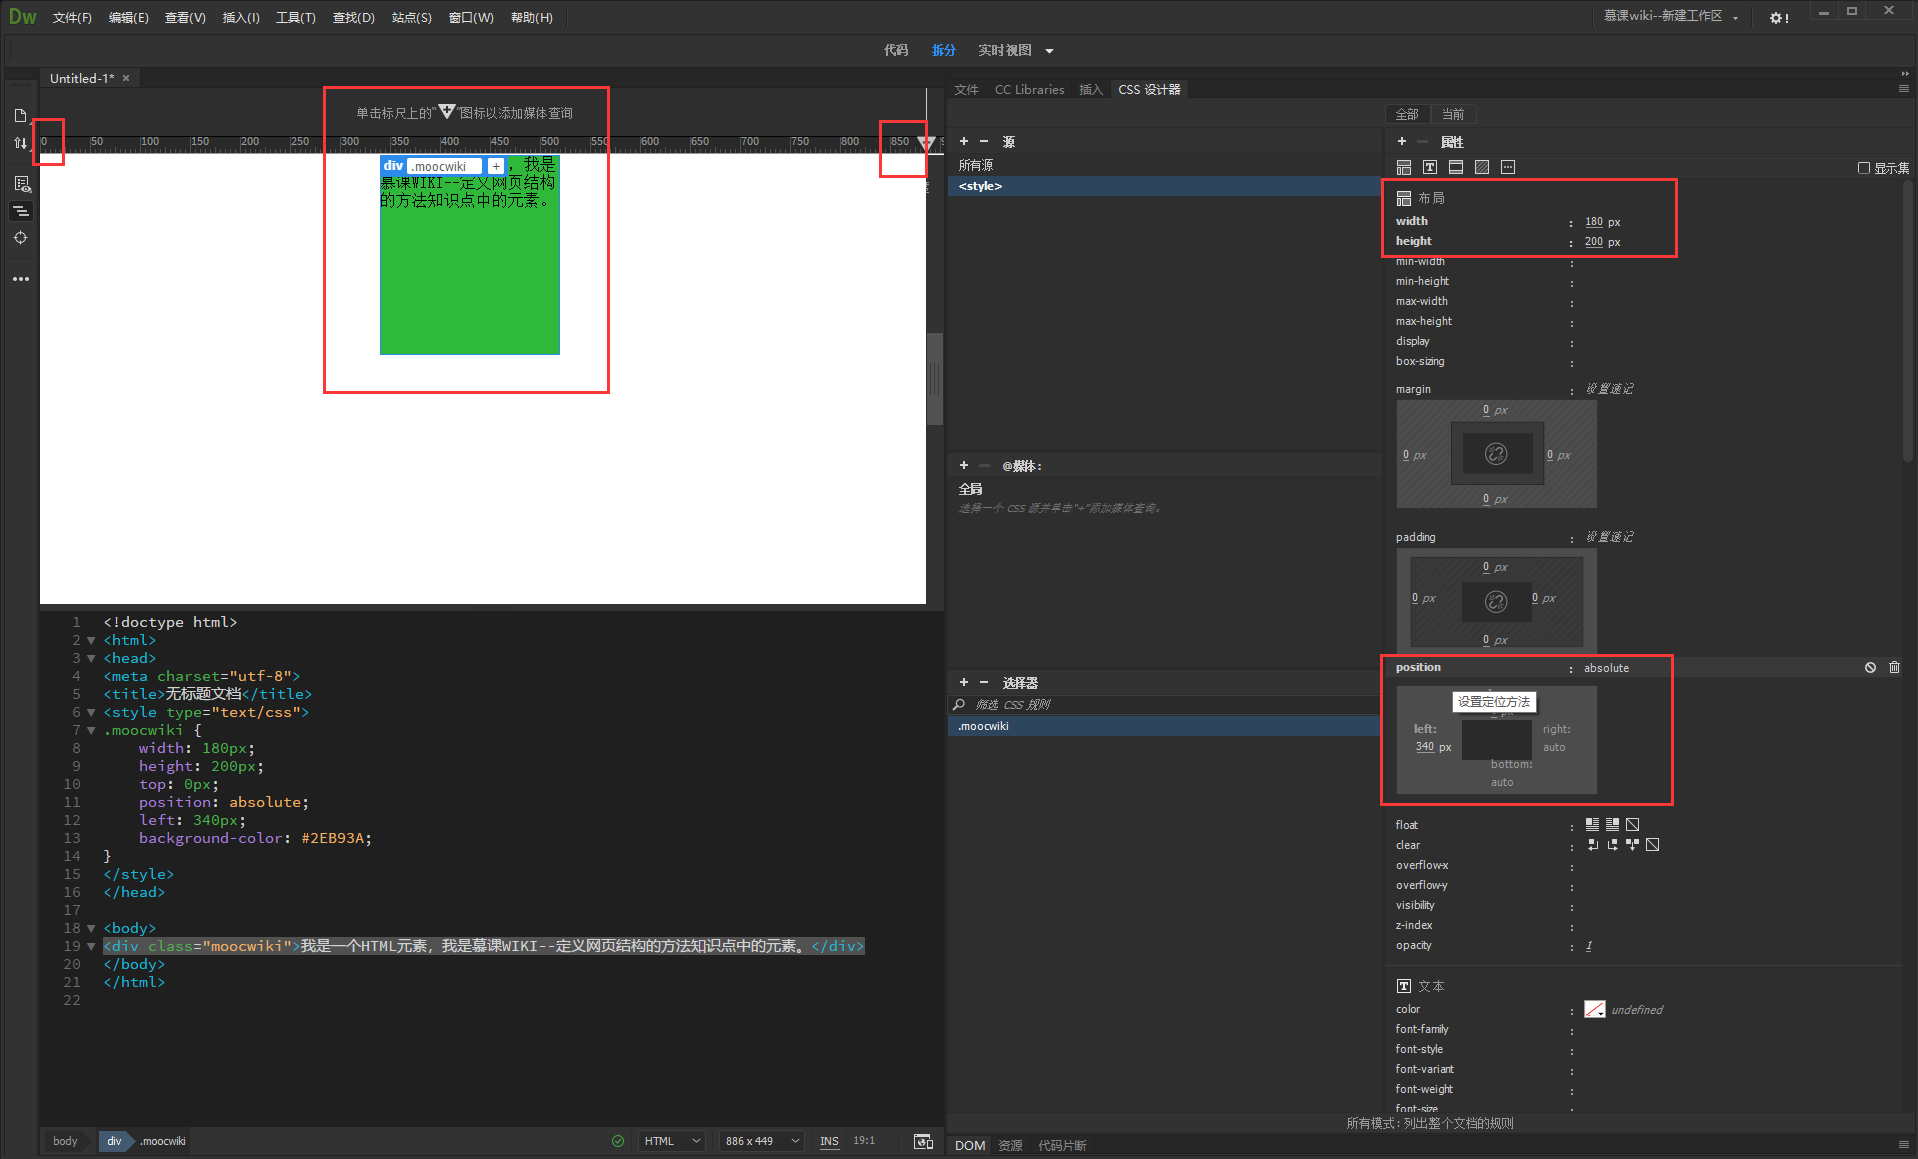Add a selector with plus icon
The width and height of the screenshot is (1918, 1159).
click(x=964, y=683)
